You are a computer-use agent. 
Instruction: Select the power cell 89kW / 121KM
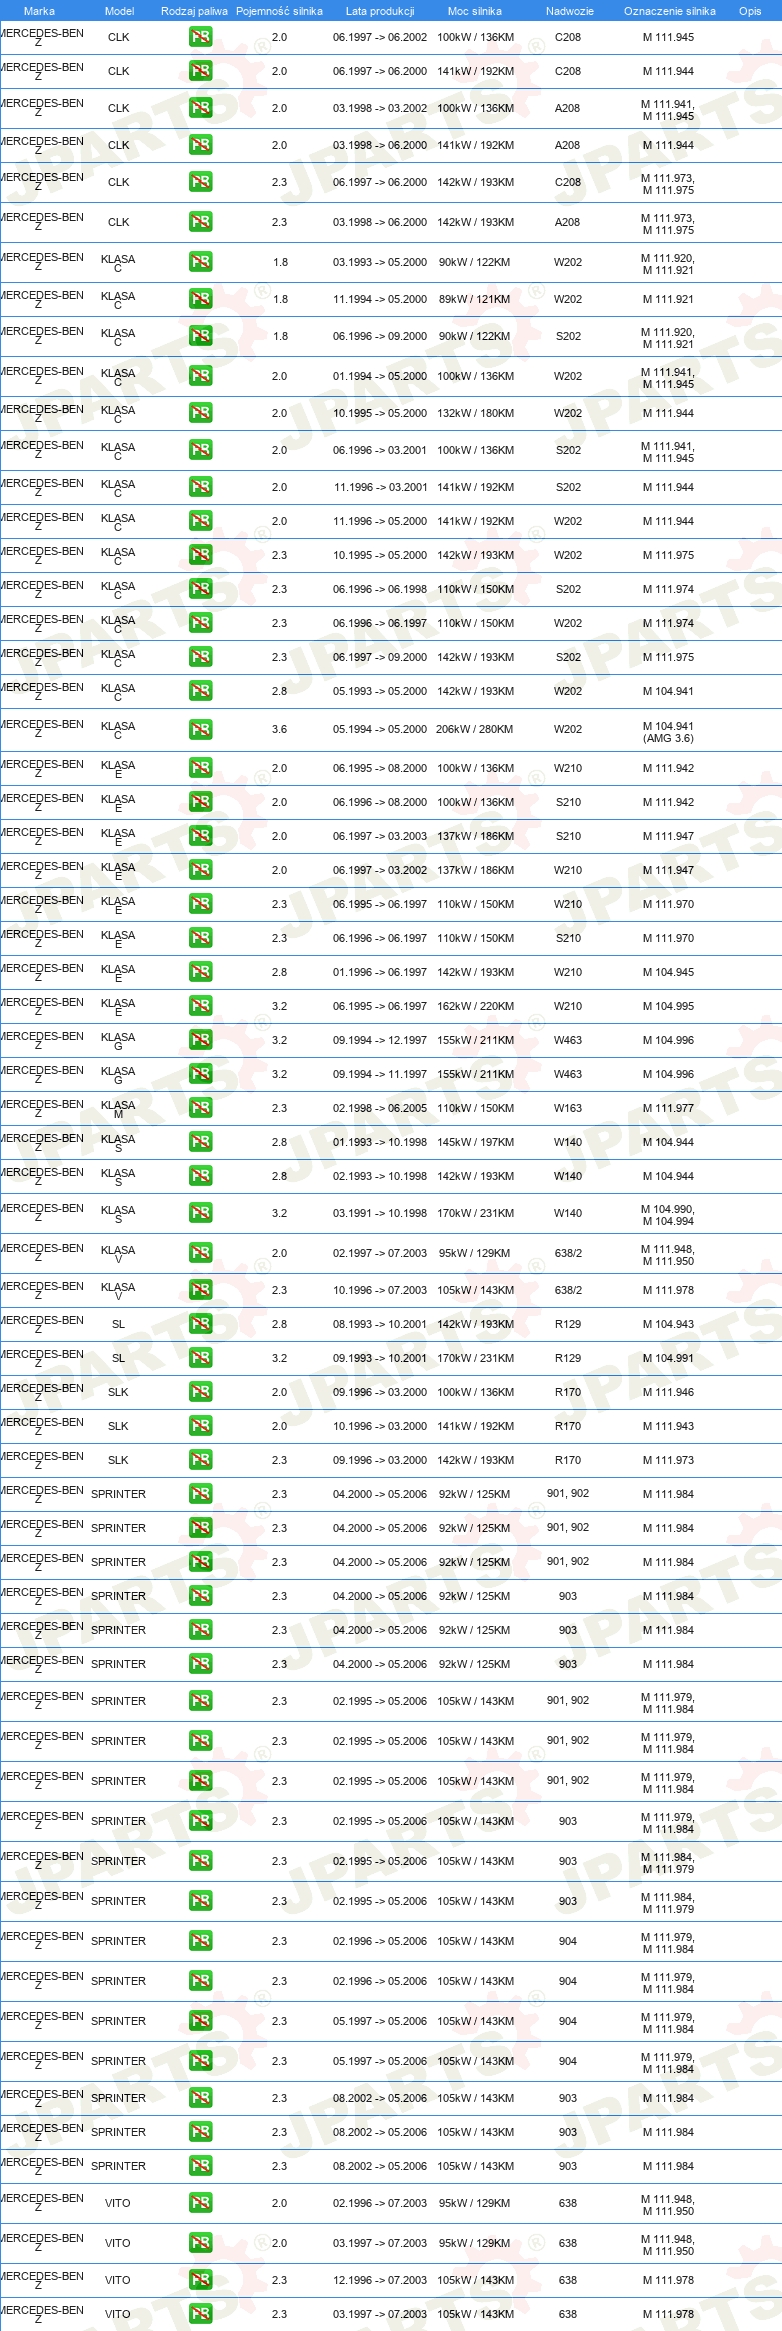click(x=475, y=299)
